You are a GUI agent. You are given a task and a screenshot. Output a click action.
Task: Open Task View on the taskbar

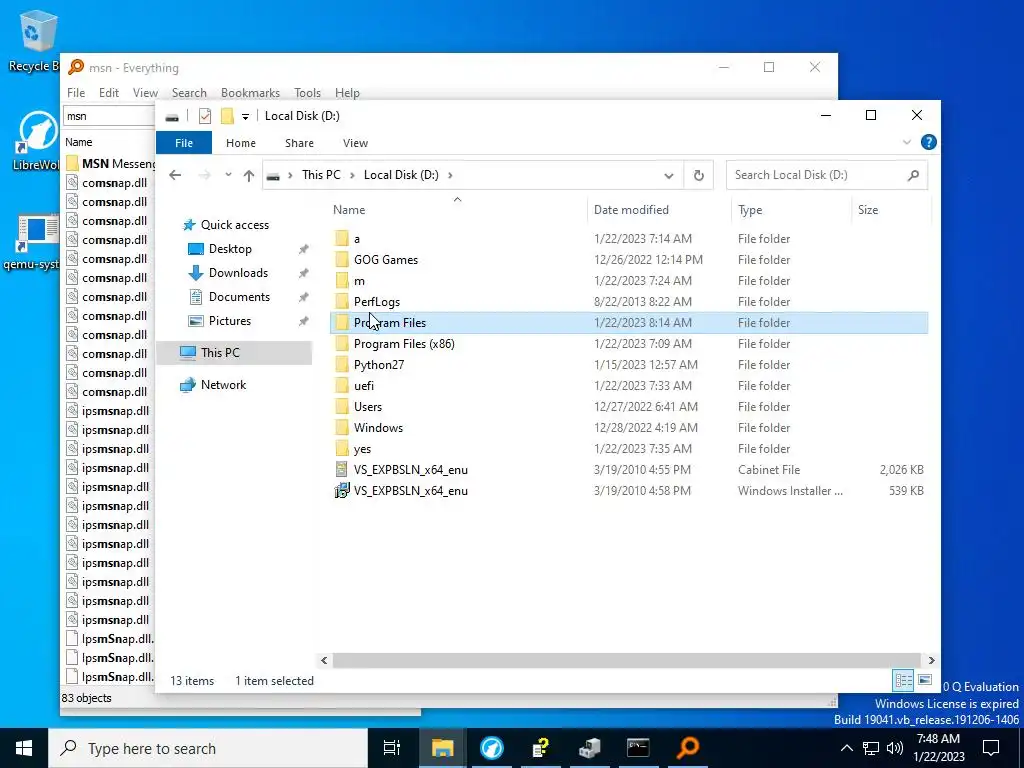click(392, 748)
